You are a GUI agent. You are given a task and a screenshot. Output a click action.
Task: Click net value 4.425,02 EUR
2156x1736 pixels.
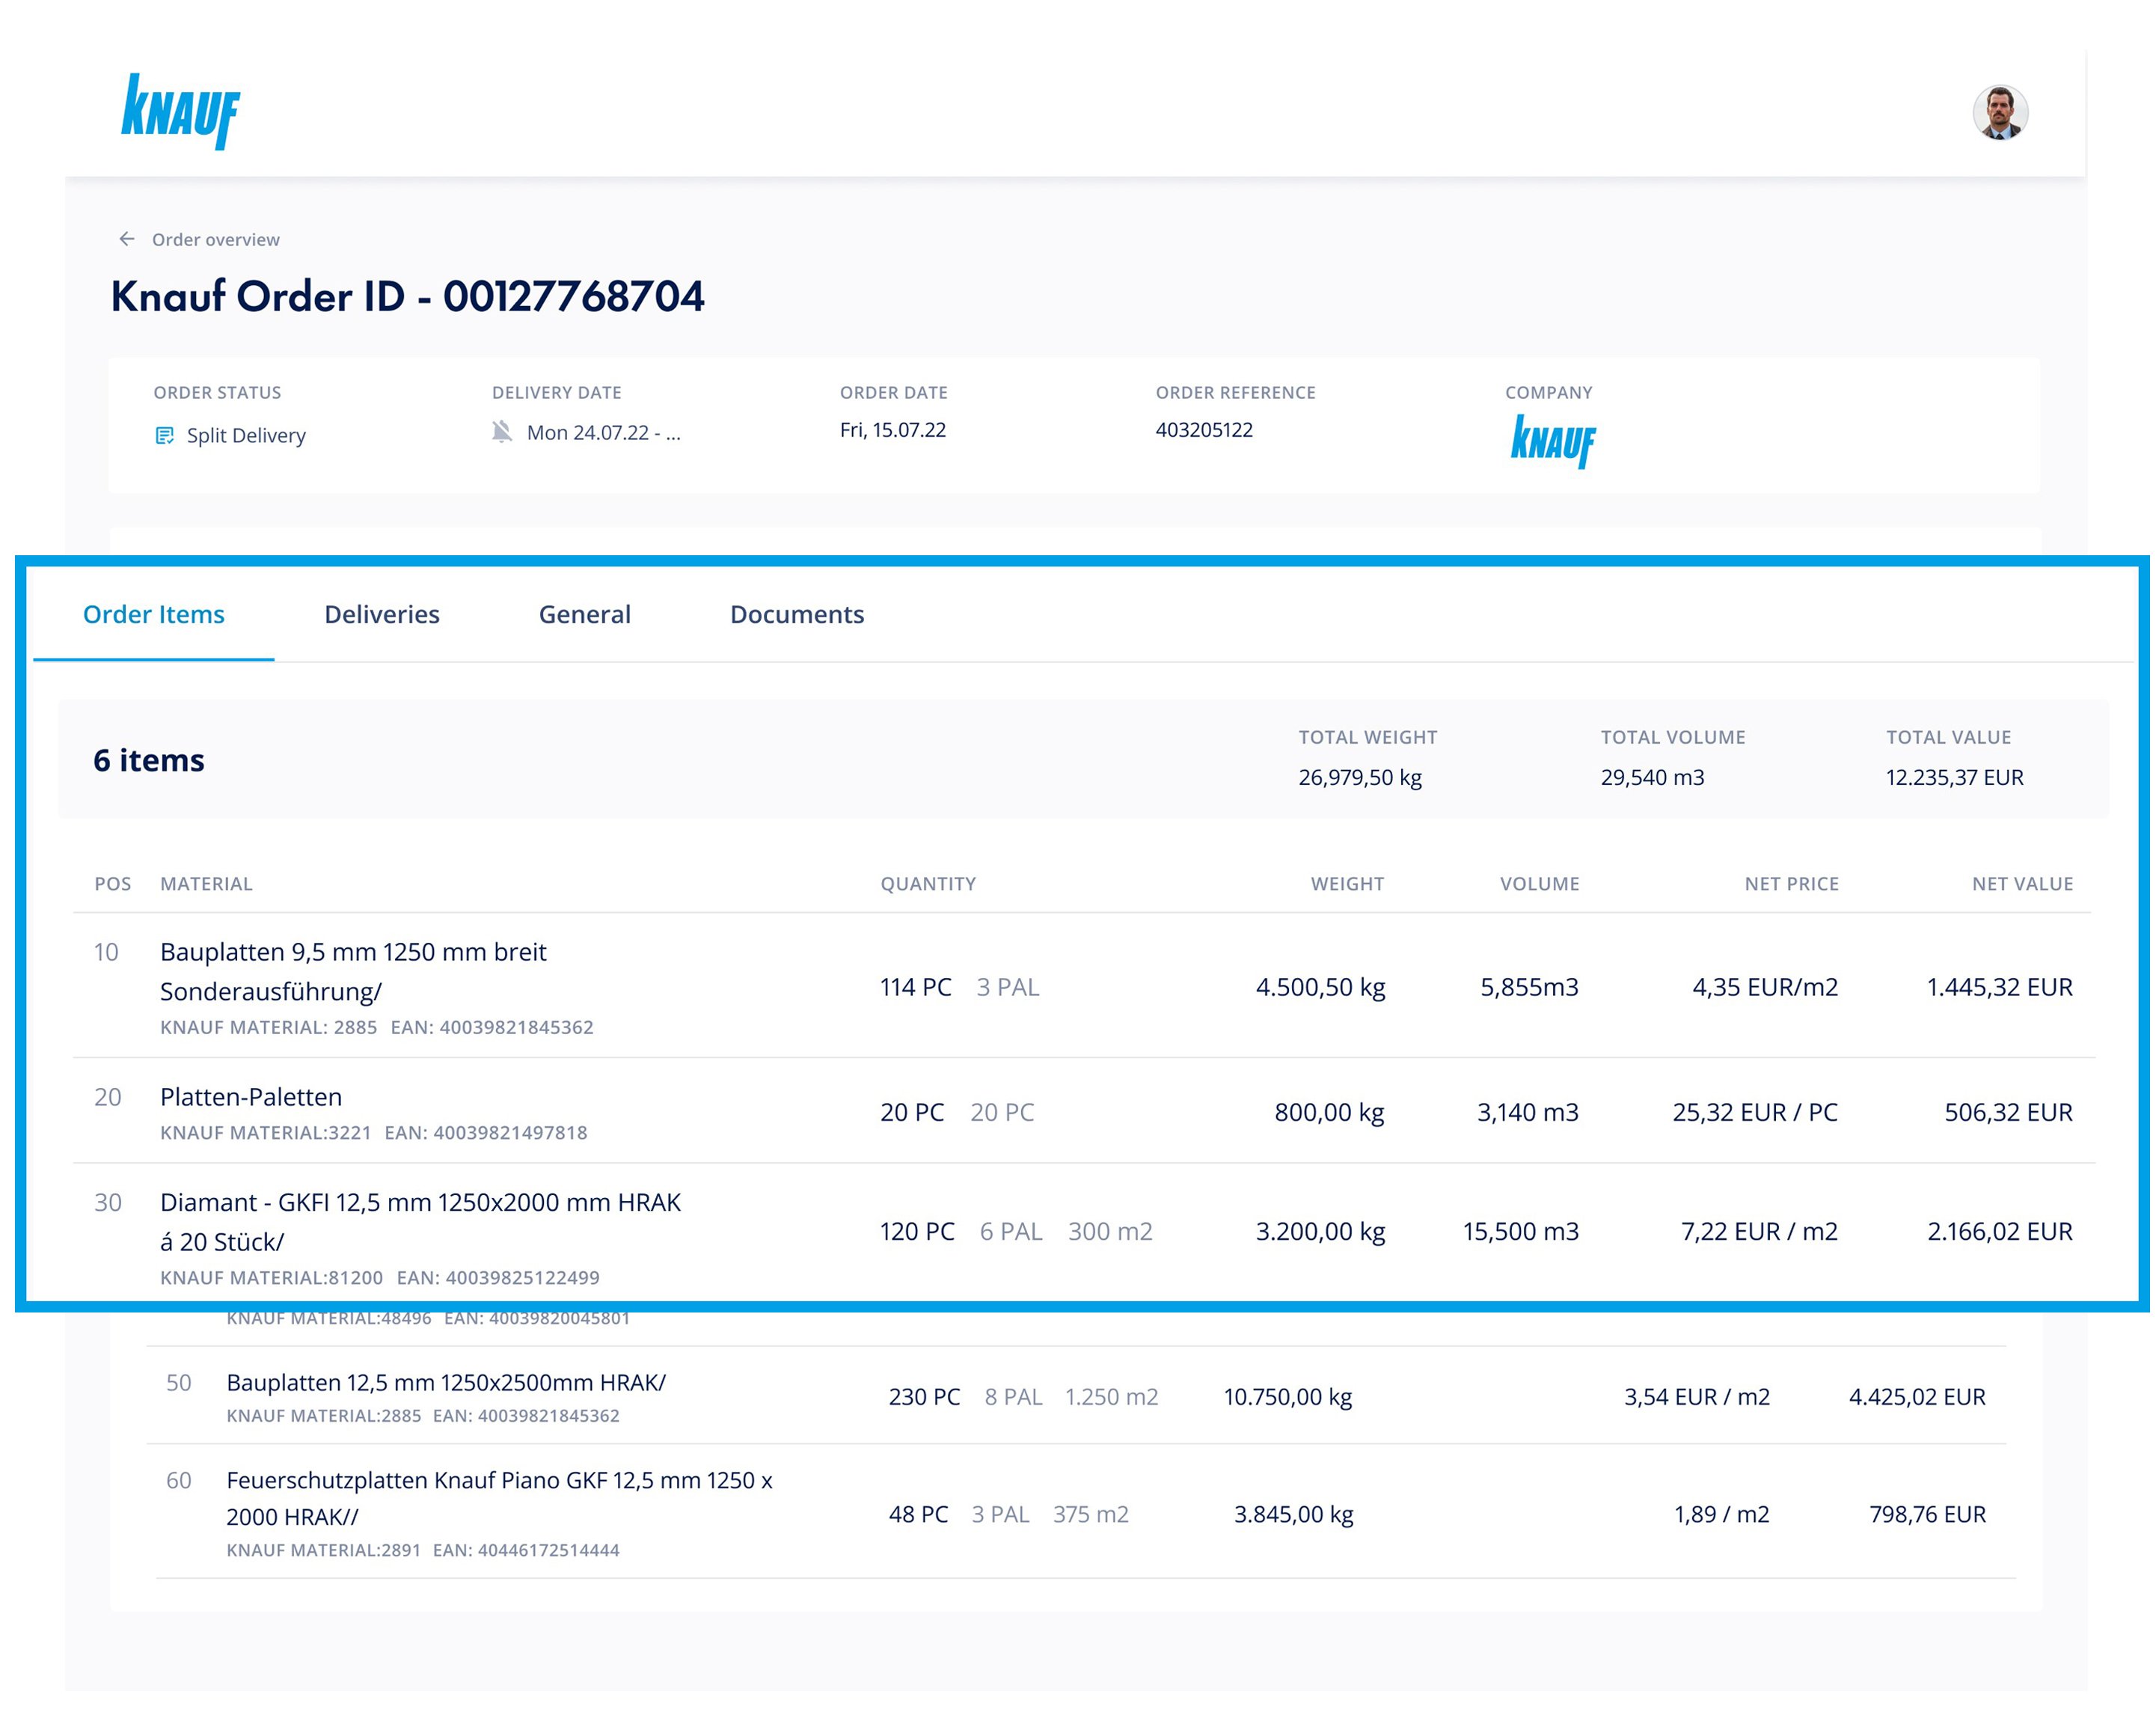tap(1917, 1397)
